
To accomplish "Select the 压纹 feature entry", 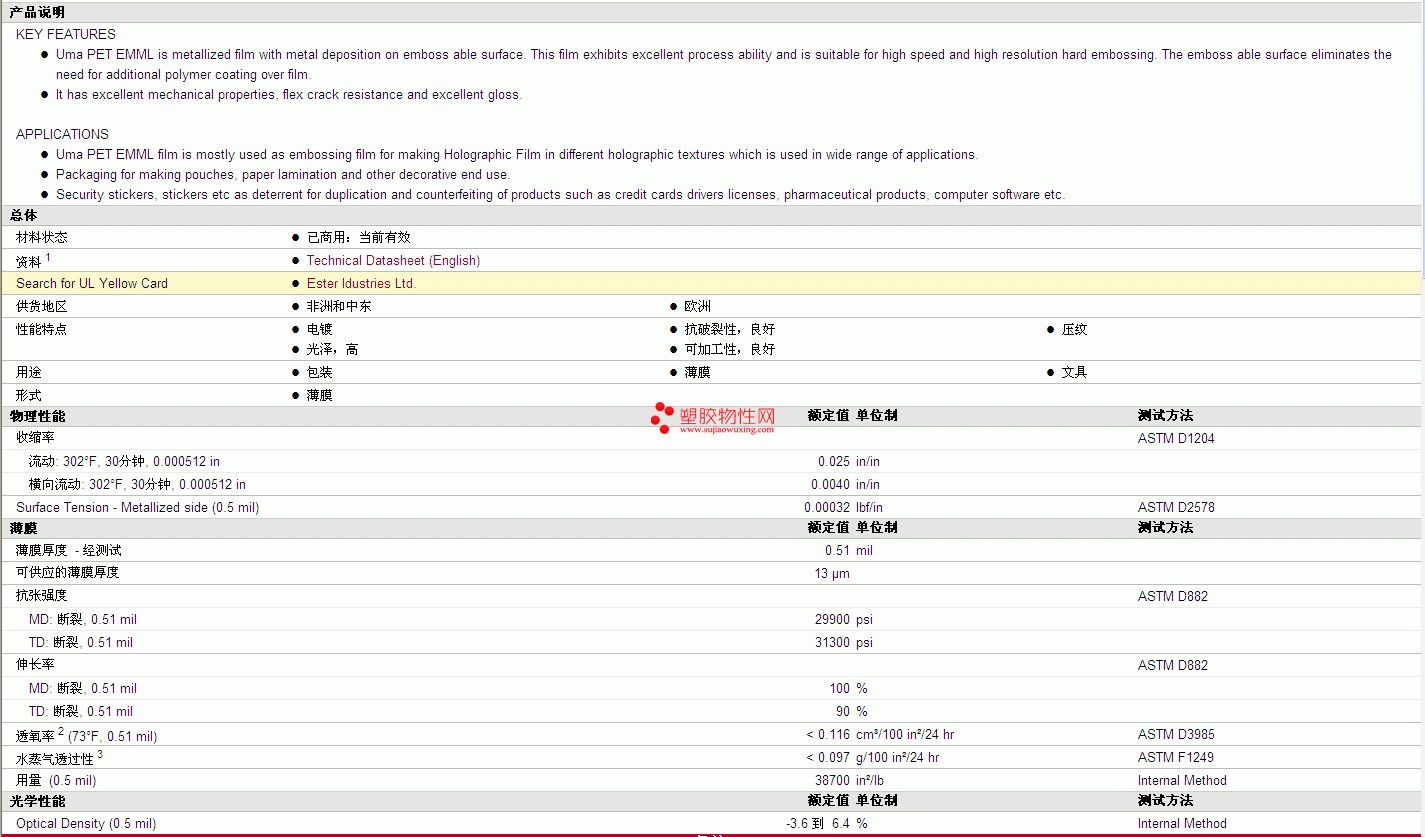I will (1075, 329).
